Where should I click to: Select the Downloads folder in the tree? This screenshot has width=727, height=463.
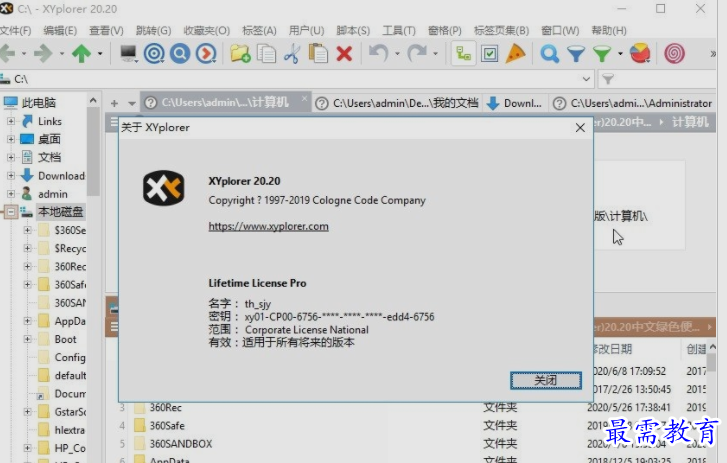61,176
